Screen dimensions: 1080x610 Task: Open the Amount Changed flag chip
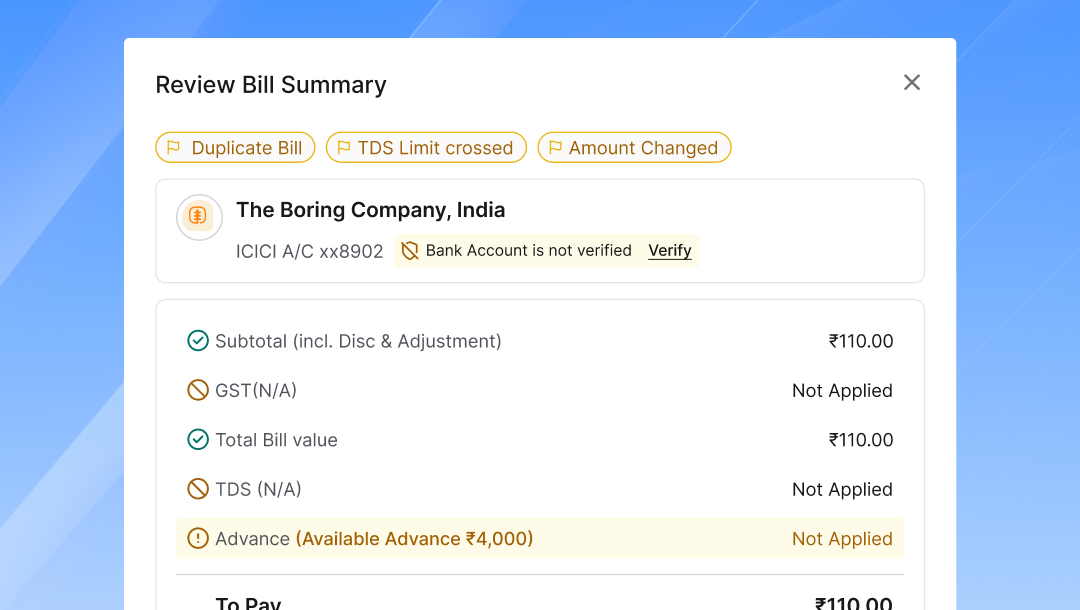(x=634, y=147)
